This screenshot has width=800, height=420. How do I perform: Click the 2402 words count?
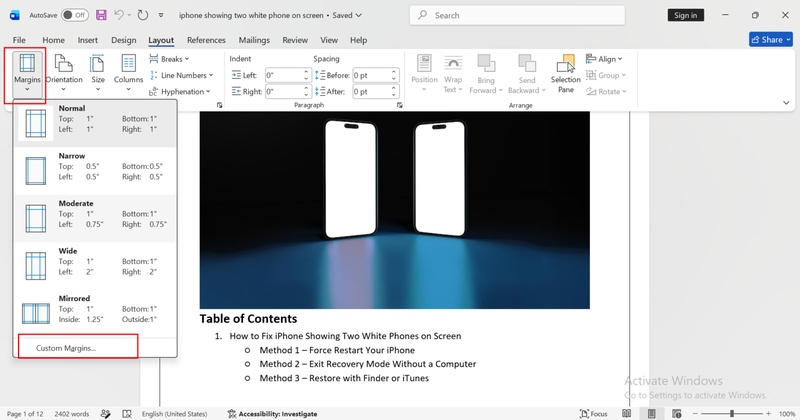(x=71, y=414)
